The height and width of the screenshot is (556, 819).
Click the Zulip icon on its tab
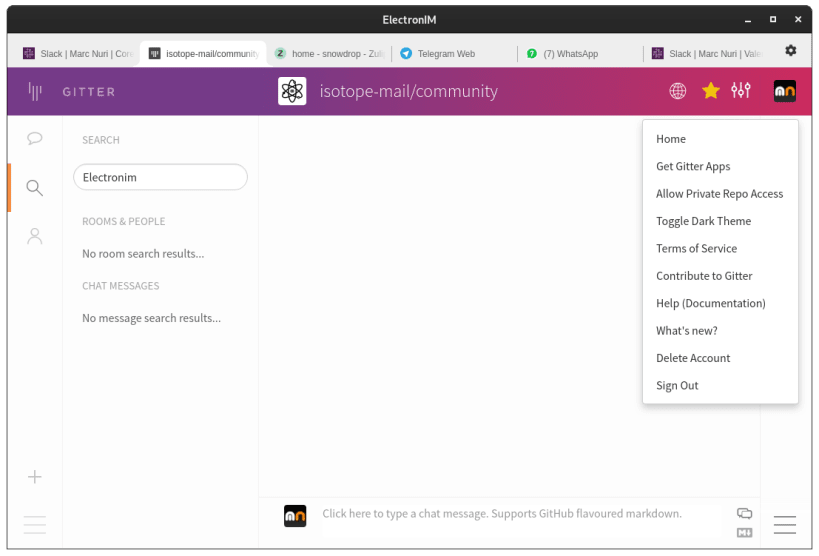point(280,53)
